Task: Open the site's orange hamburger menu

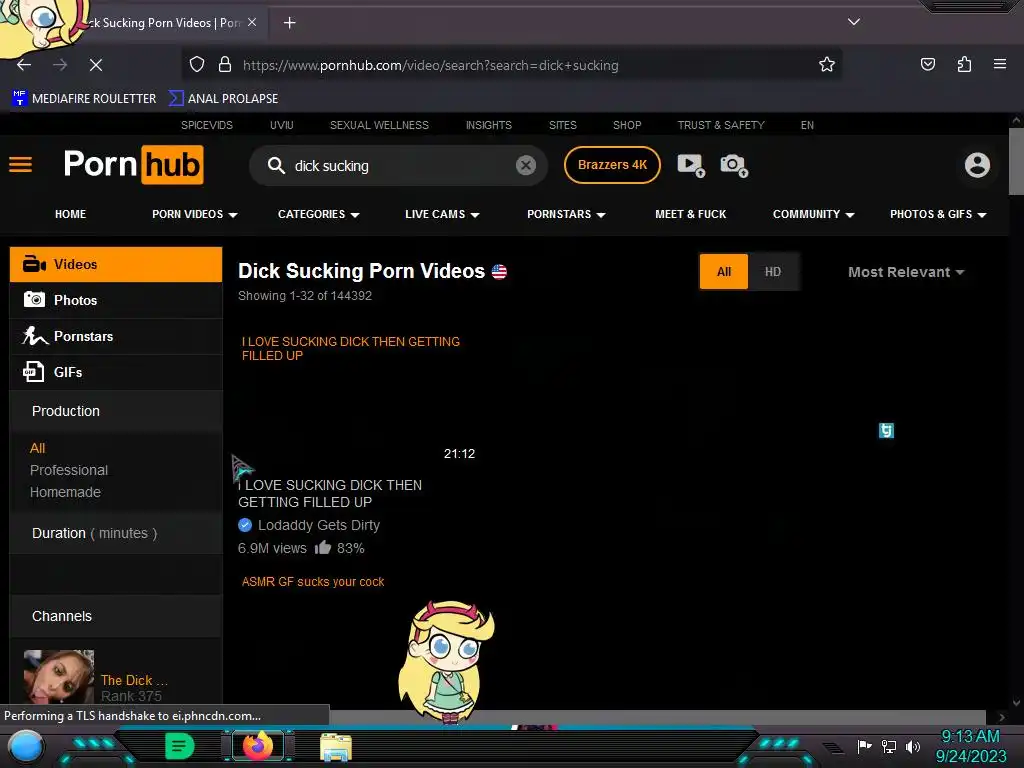Action: 20,165
